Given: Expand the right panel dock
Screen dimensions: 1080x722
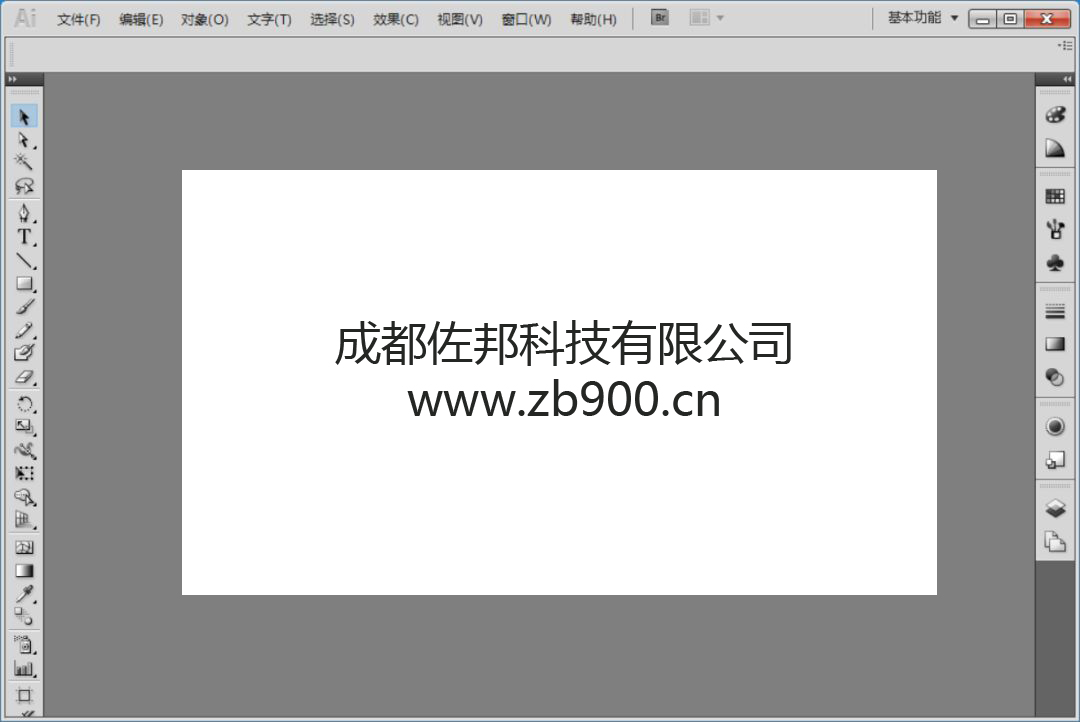Looking at the screenshot, I should [x=1067, y=79].
